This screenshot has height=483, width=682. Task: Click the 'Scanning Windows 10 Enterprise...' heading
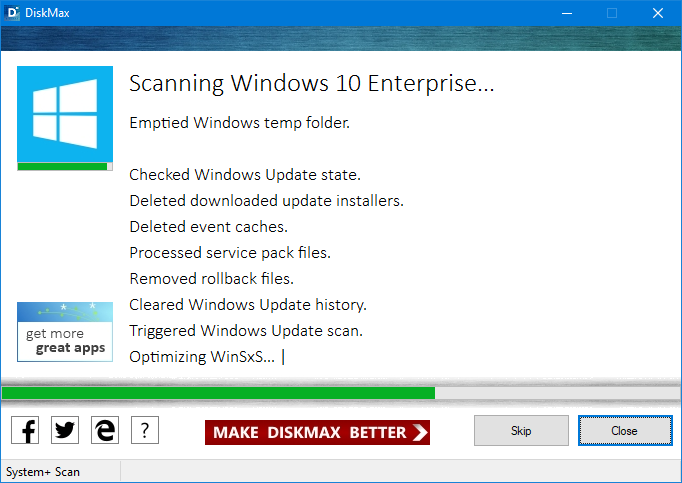coord(312,83)
